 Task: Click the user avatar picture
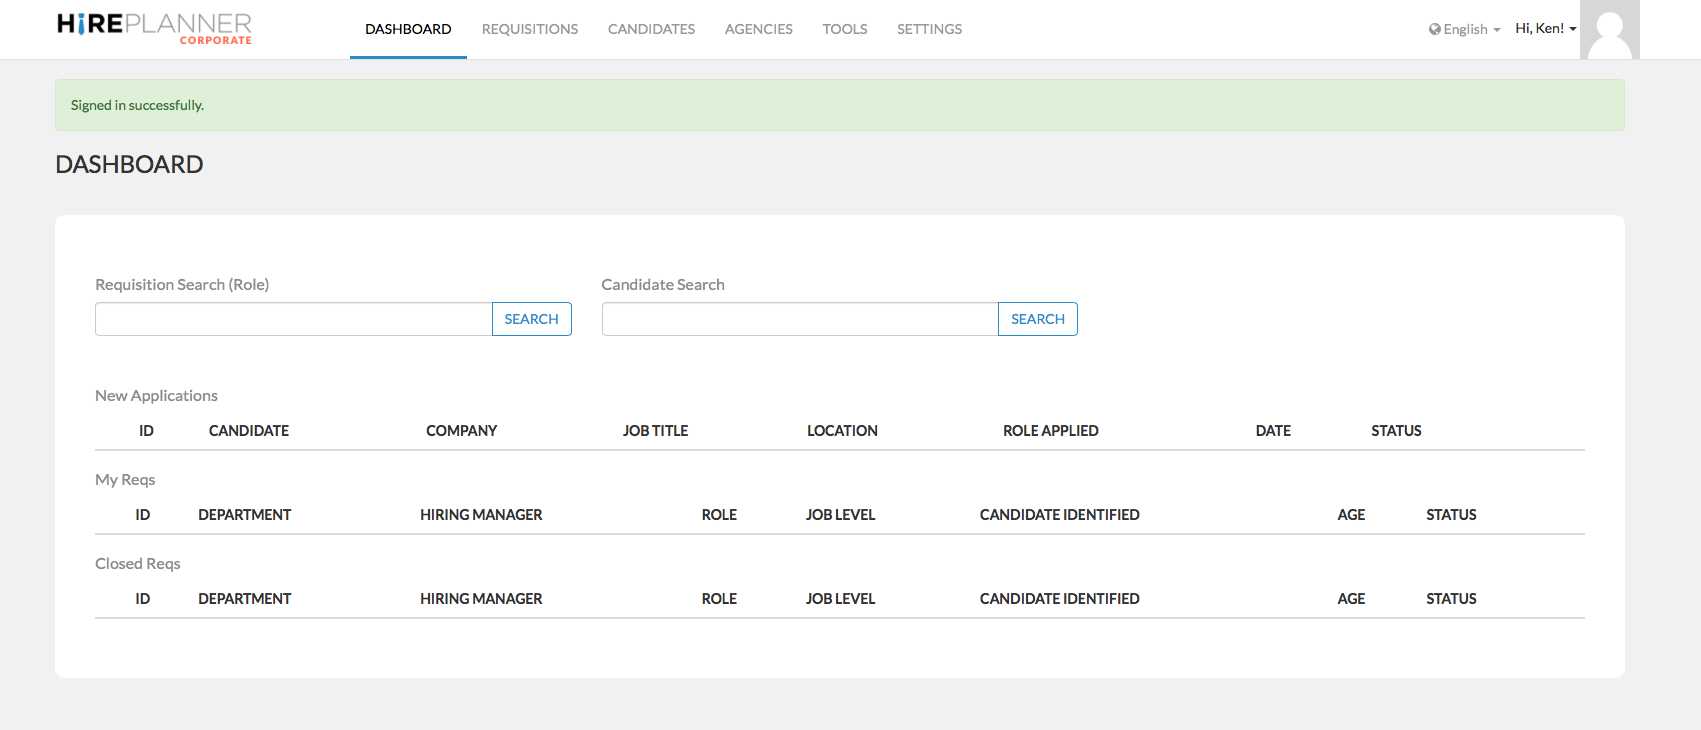[x=1609, y=30]
